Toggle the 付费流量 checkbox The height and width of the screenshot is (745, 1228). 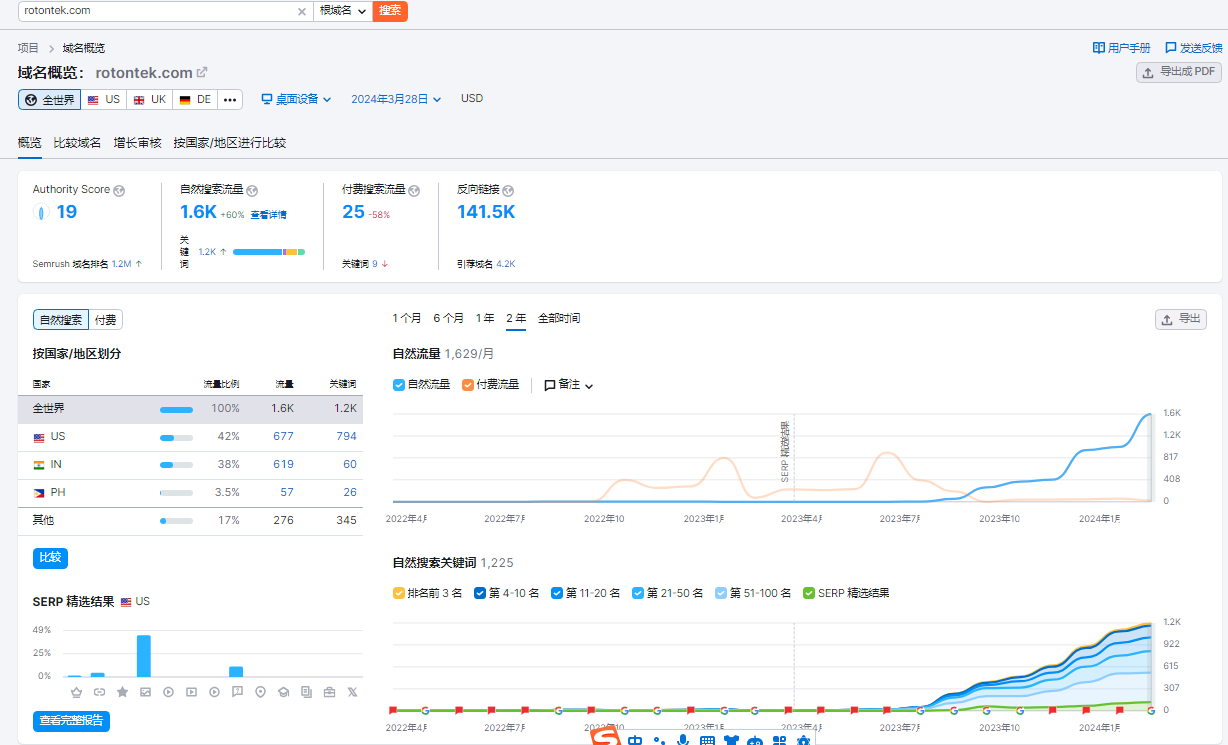(x=468, y=385)
